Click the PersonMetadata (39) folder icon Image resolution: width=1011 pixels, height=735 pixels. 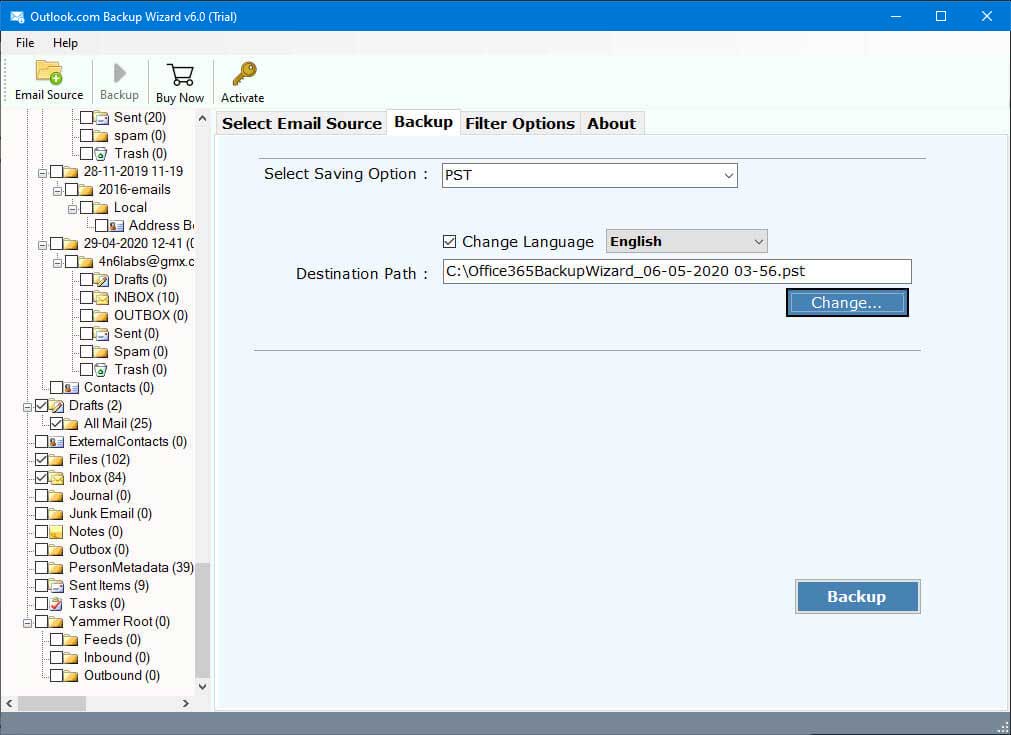point(57,568)
